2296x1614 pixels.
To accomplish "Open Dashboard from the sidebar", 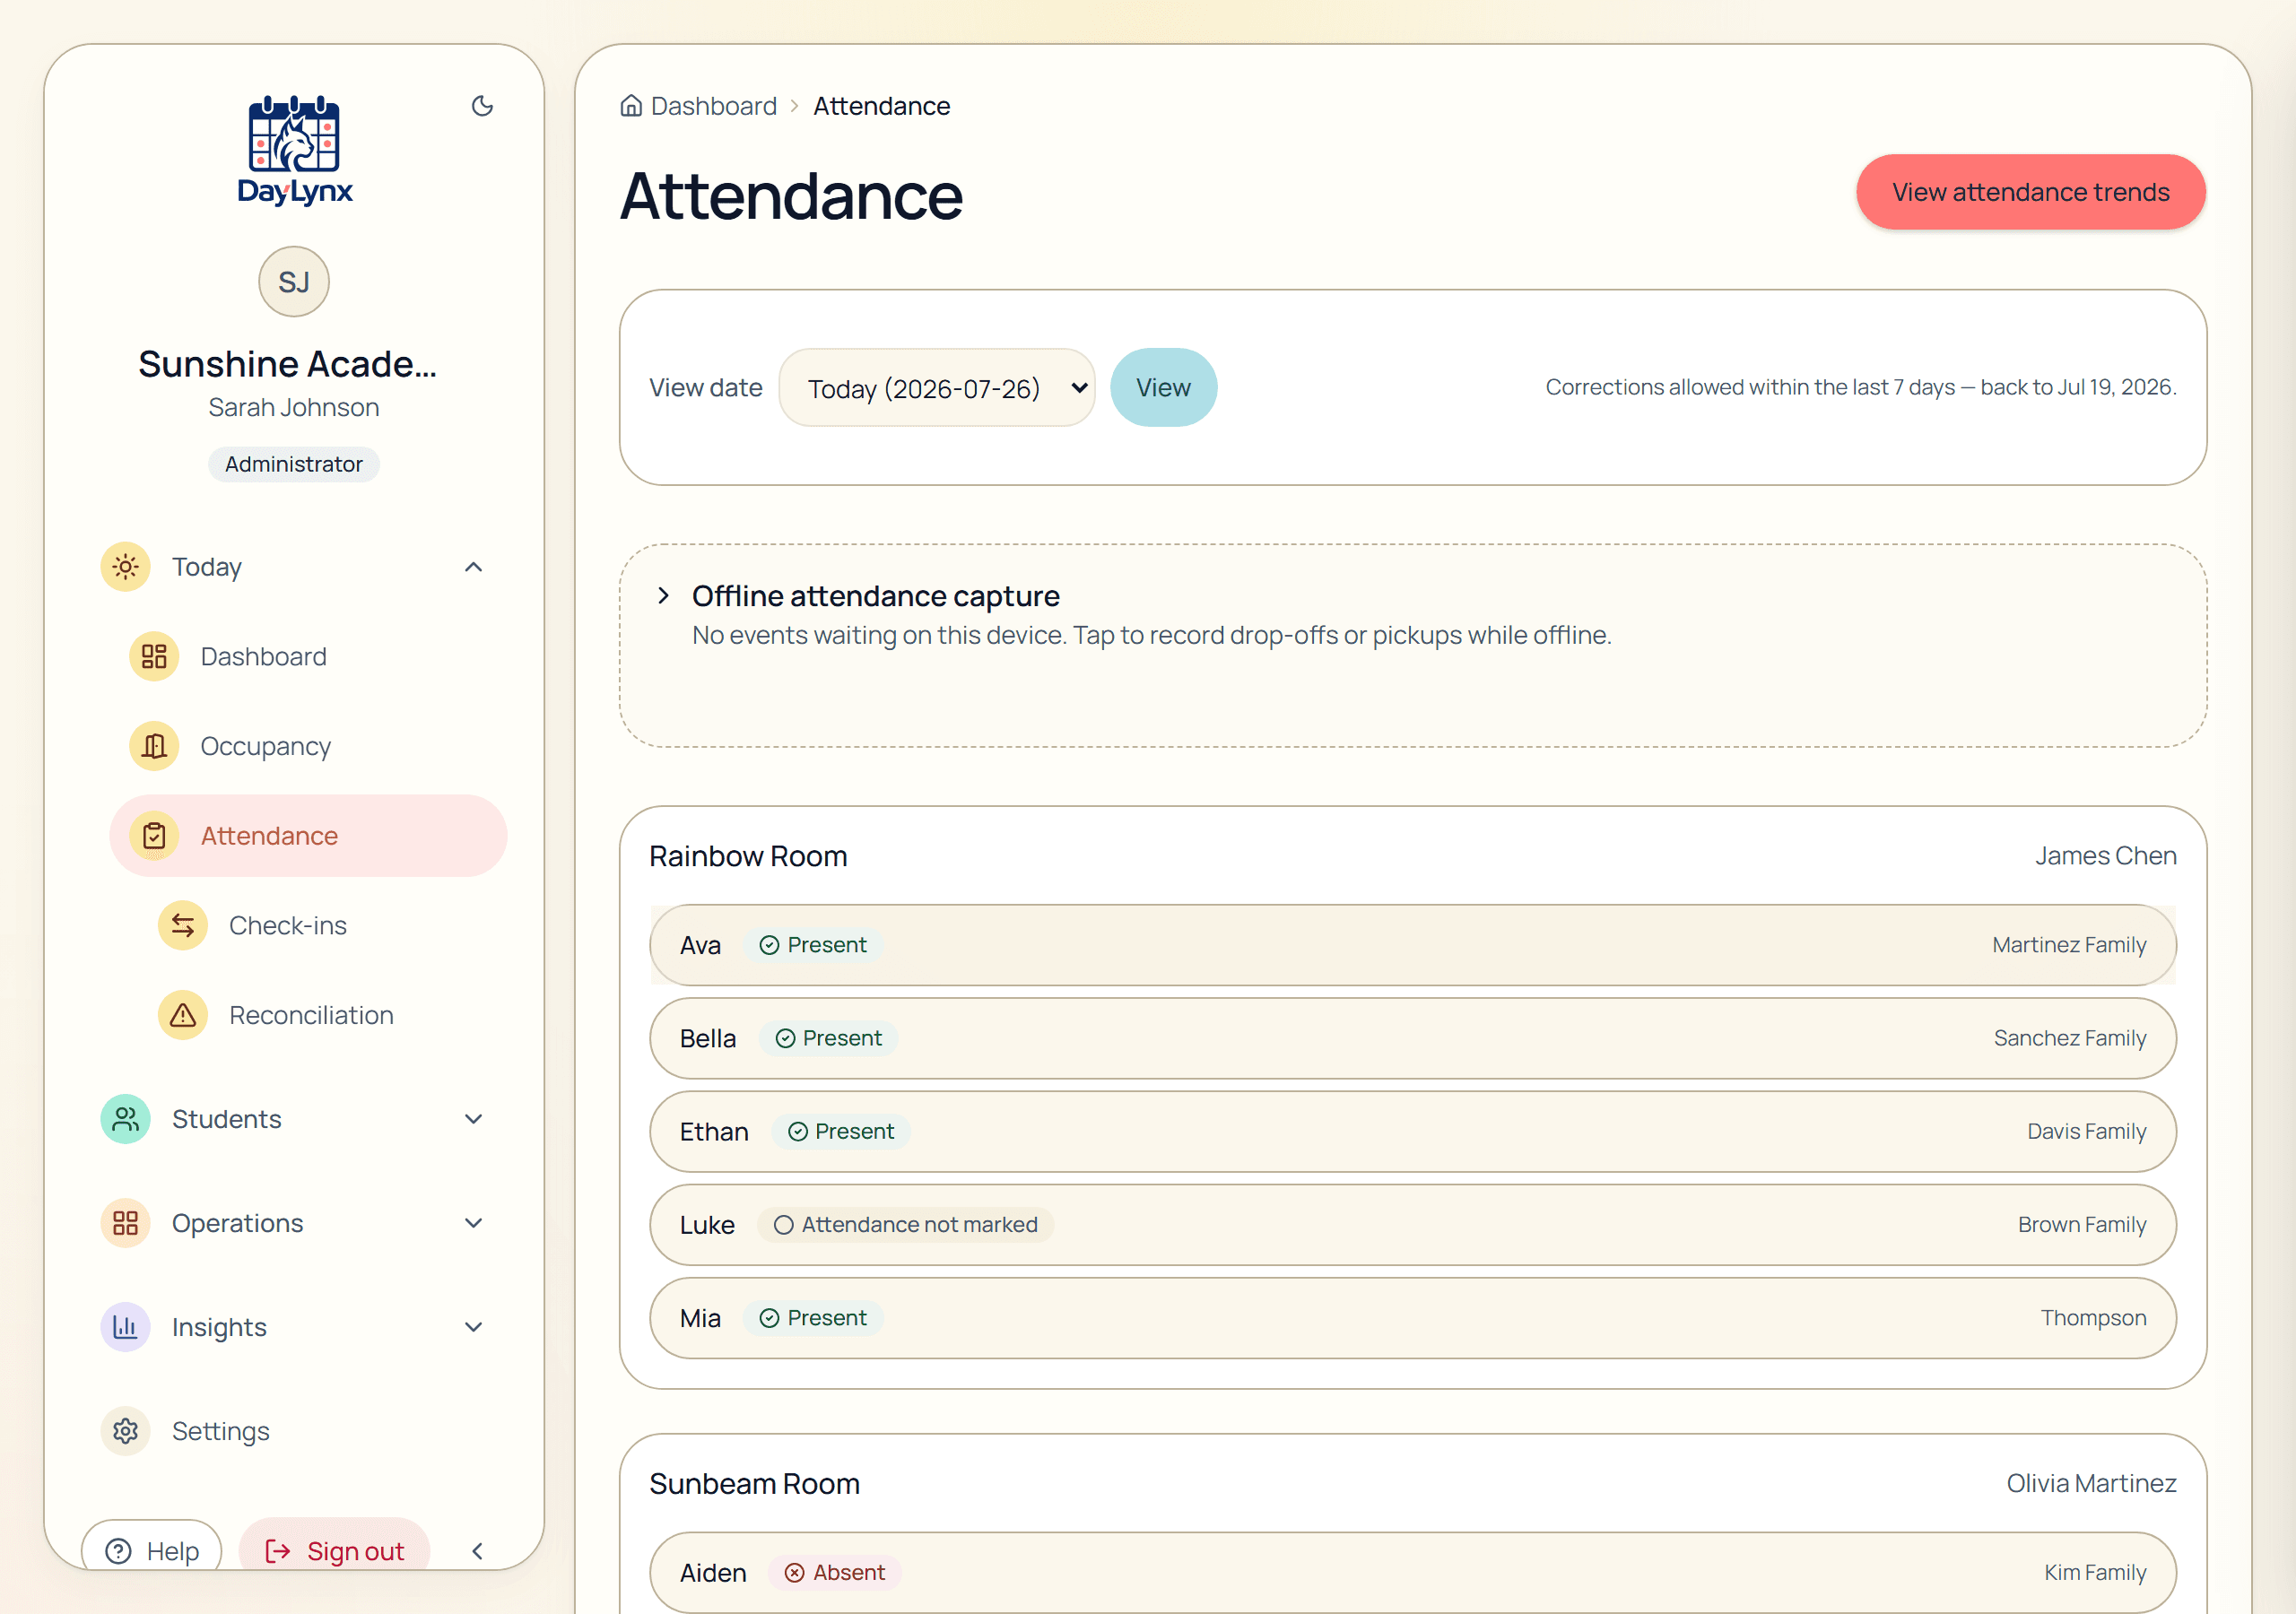I will click(263, 657).
